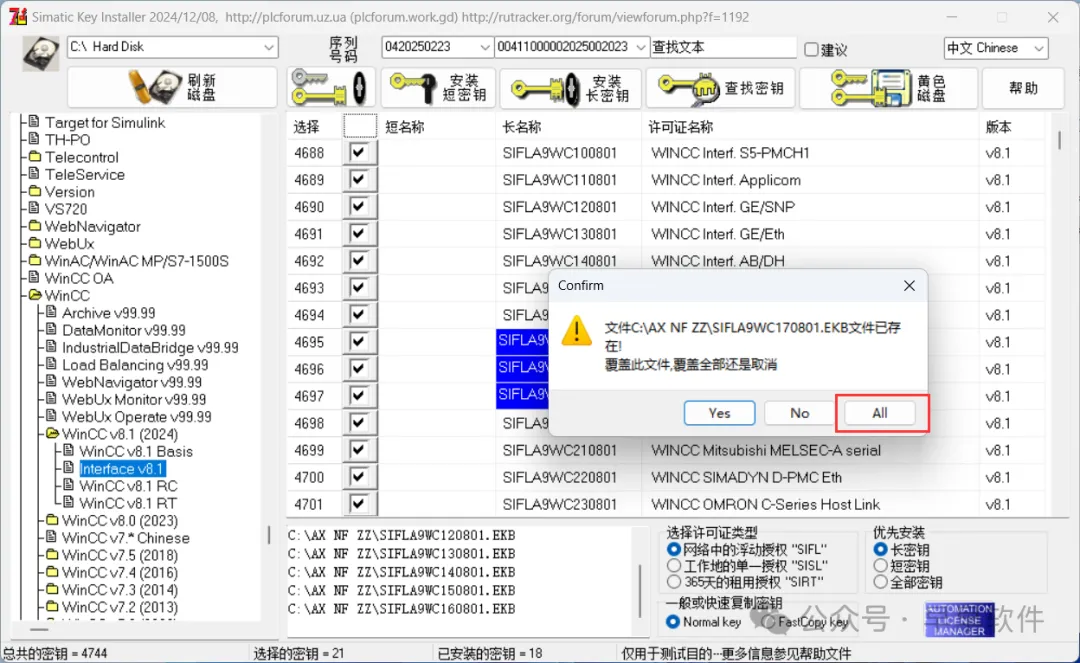Click the Help button (帮助)
This screenshot has width=1080, height=663.
[x=1023, y=87]
